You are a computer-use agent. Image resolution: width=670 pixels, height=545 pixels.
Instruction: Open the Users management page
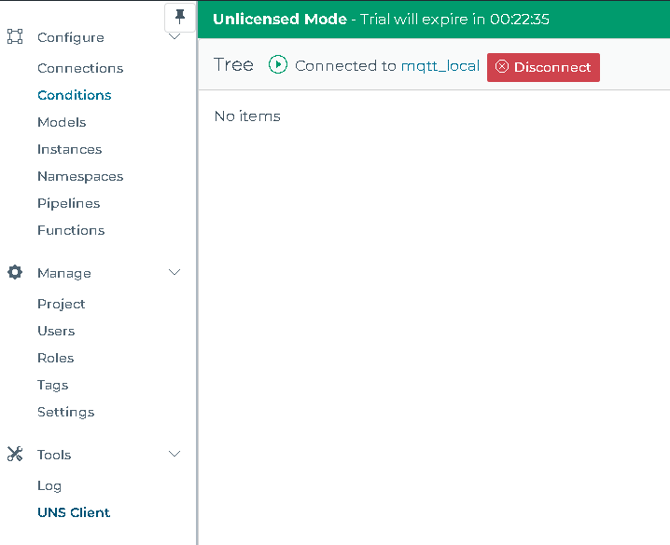tap(56, 331)
